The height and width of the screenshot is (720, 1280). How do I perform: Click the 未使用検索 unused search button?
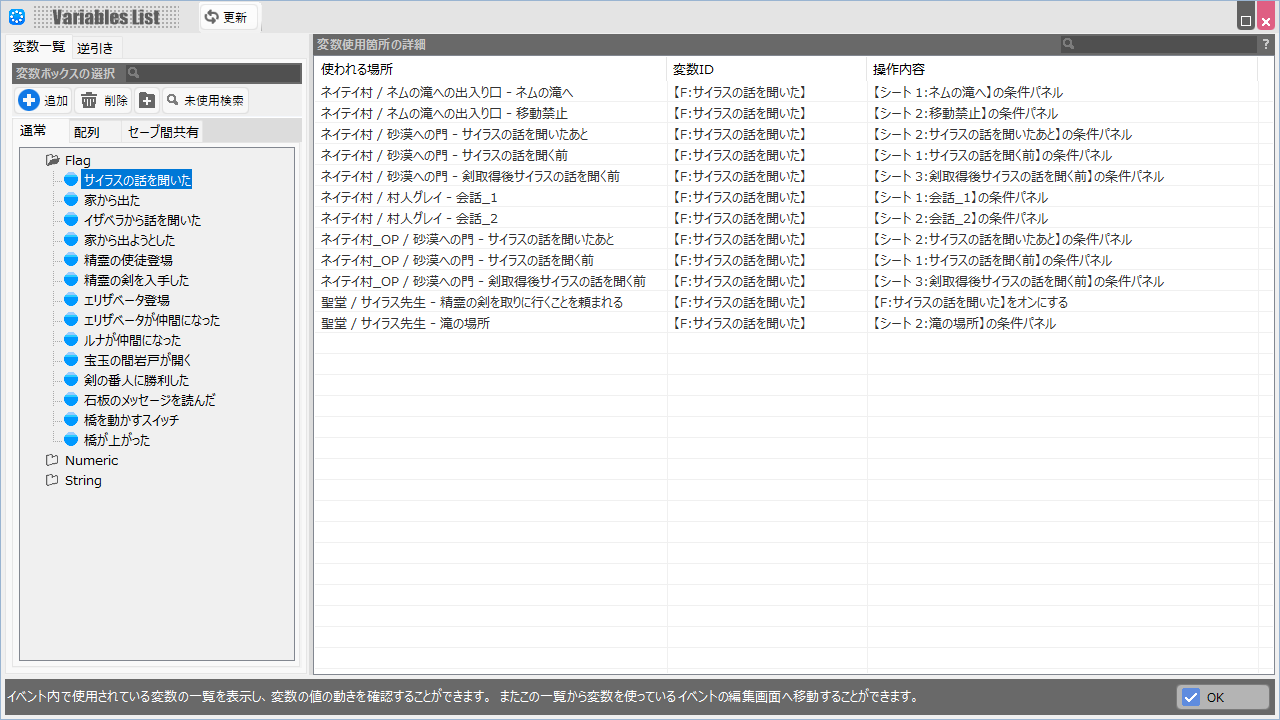point(205,100)
